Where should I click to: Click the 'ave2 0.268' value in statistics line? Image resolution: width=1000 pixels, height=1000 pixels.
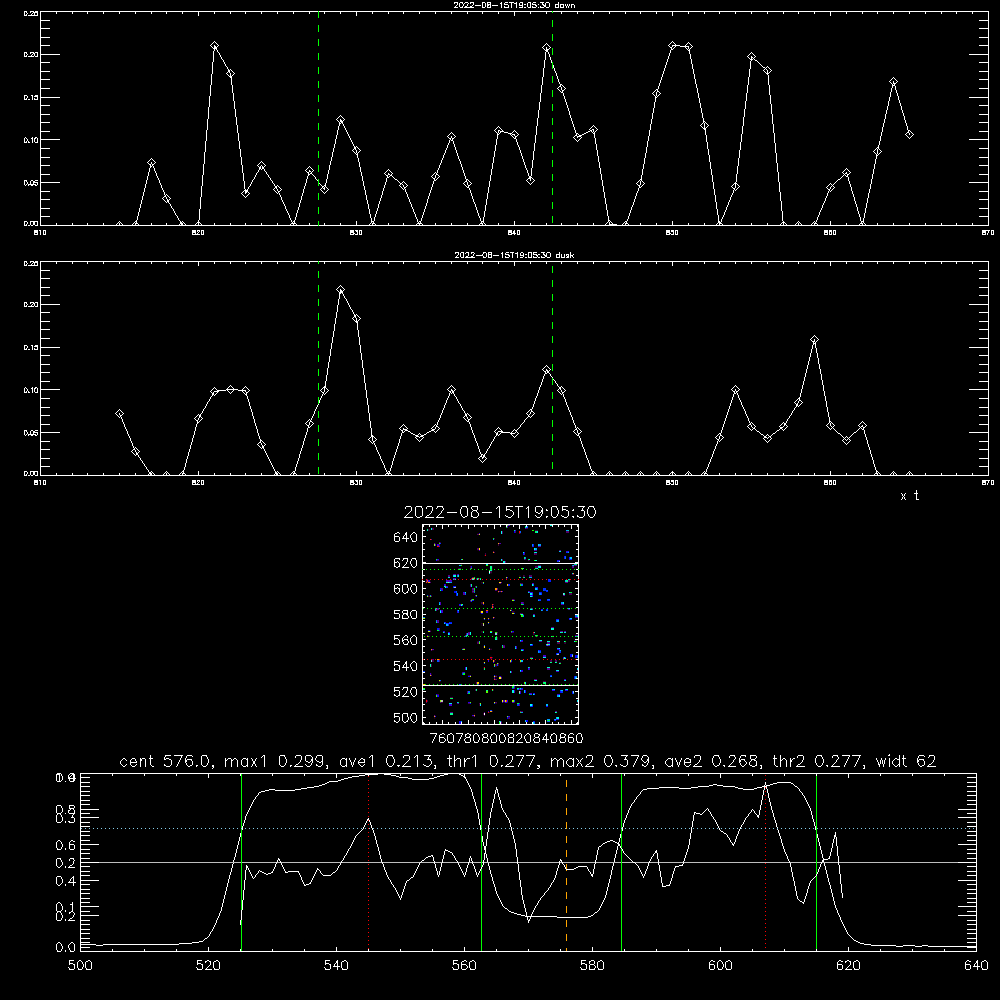click(712, 761)
